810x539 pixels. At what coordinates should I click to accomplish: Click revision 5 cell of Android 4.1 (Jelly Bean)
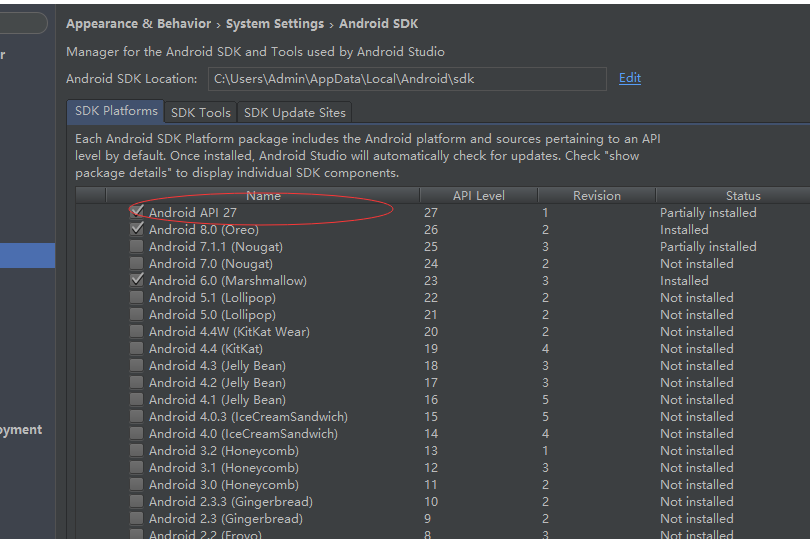coord(545,400)
